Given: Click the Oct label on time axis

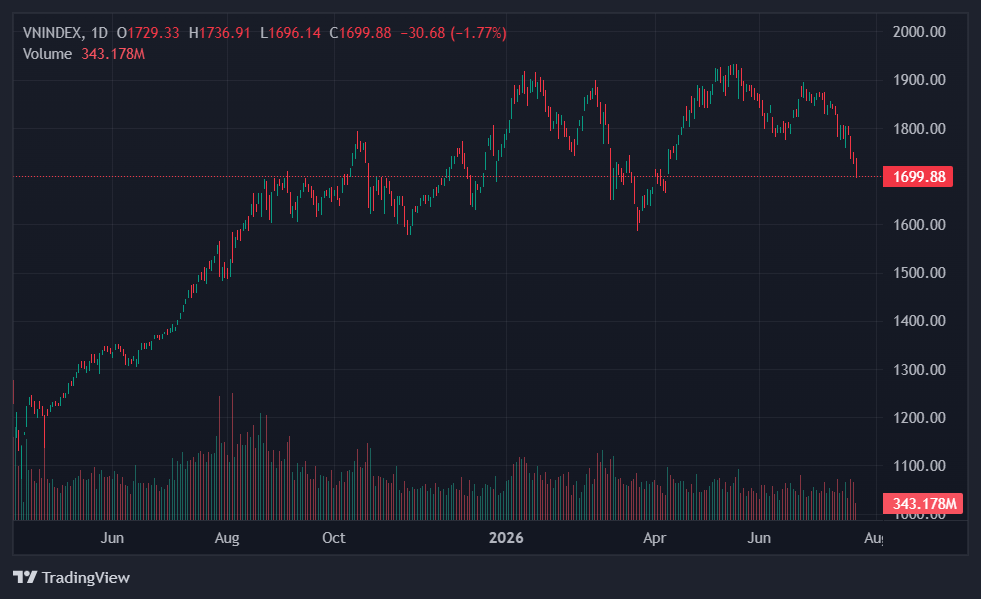Looking at the screenshot, I should (333, 538).
